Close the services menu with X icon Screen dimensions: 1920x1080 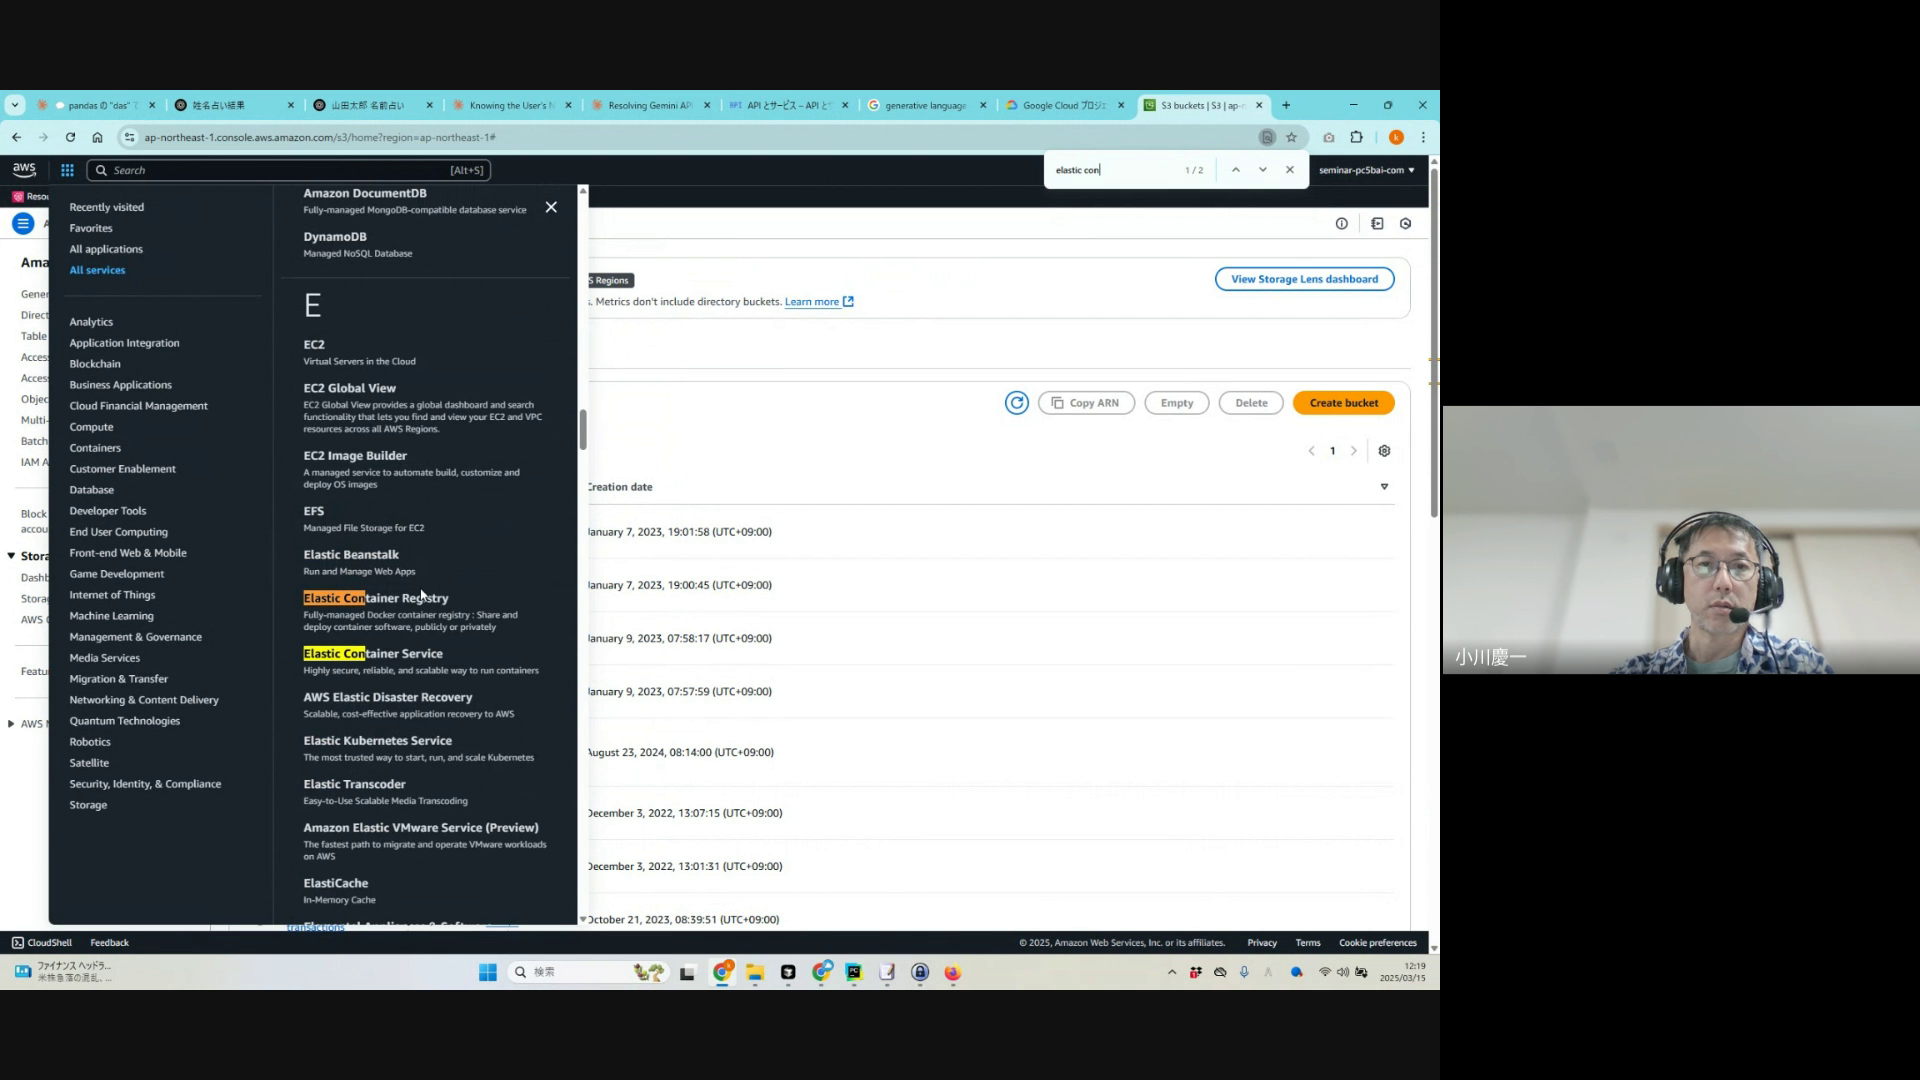click(x=551, y=207)
